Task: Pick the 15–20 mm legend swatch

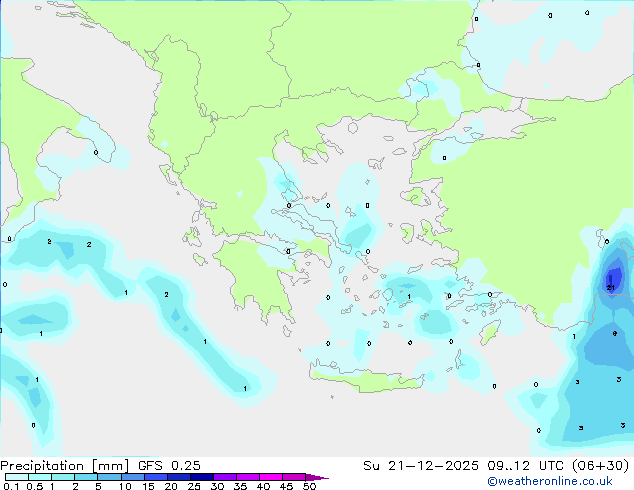Action: (x=155, y=477)
